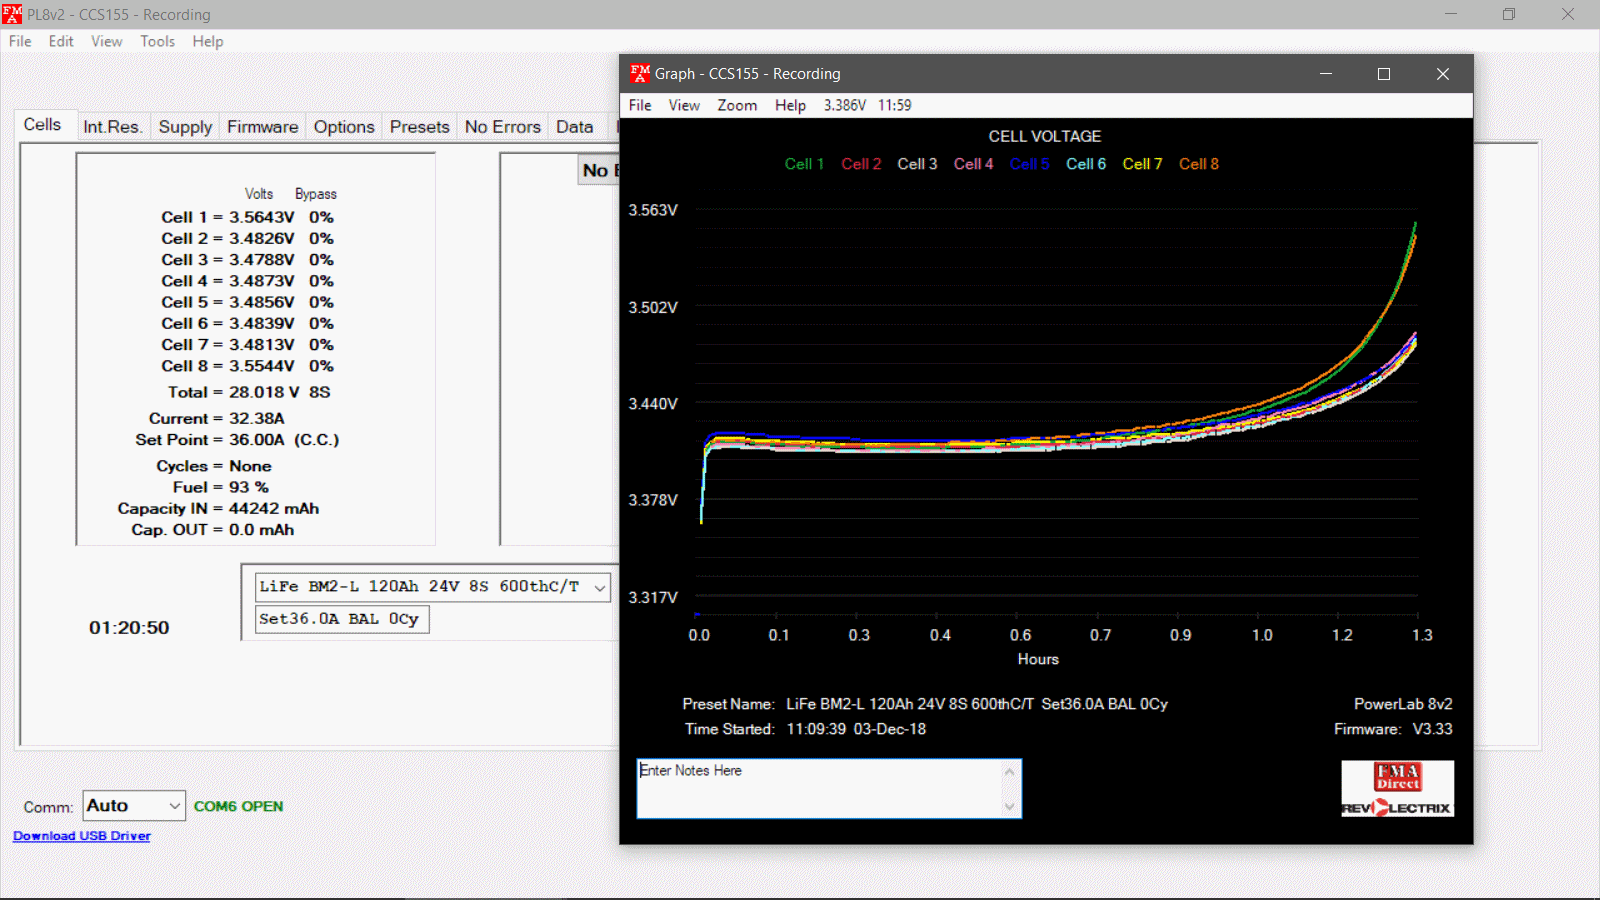Click the Cell 3 legend color label
The height and width of the screenshot is (900, 1600).
[917, 164]
